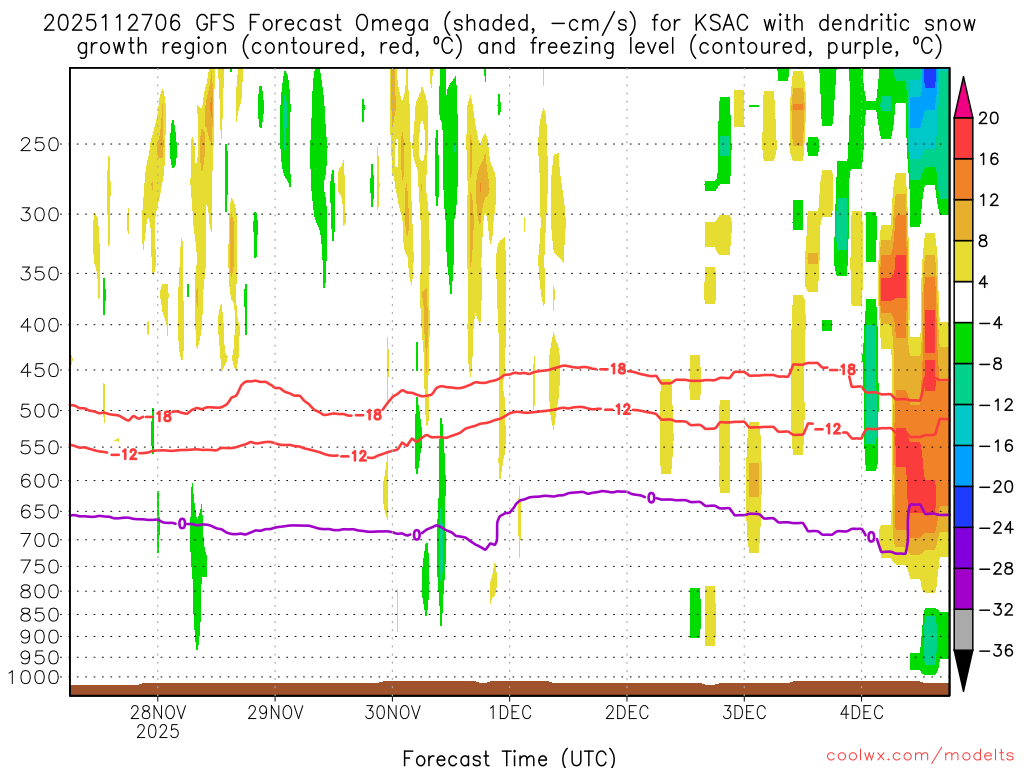
Task: Click the red -18 contour label nearest 2DEC
Action: click(x=614, y=369)
